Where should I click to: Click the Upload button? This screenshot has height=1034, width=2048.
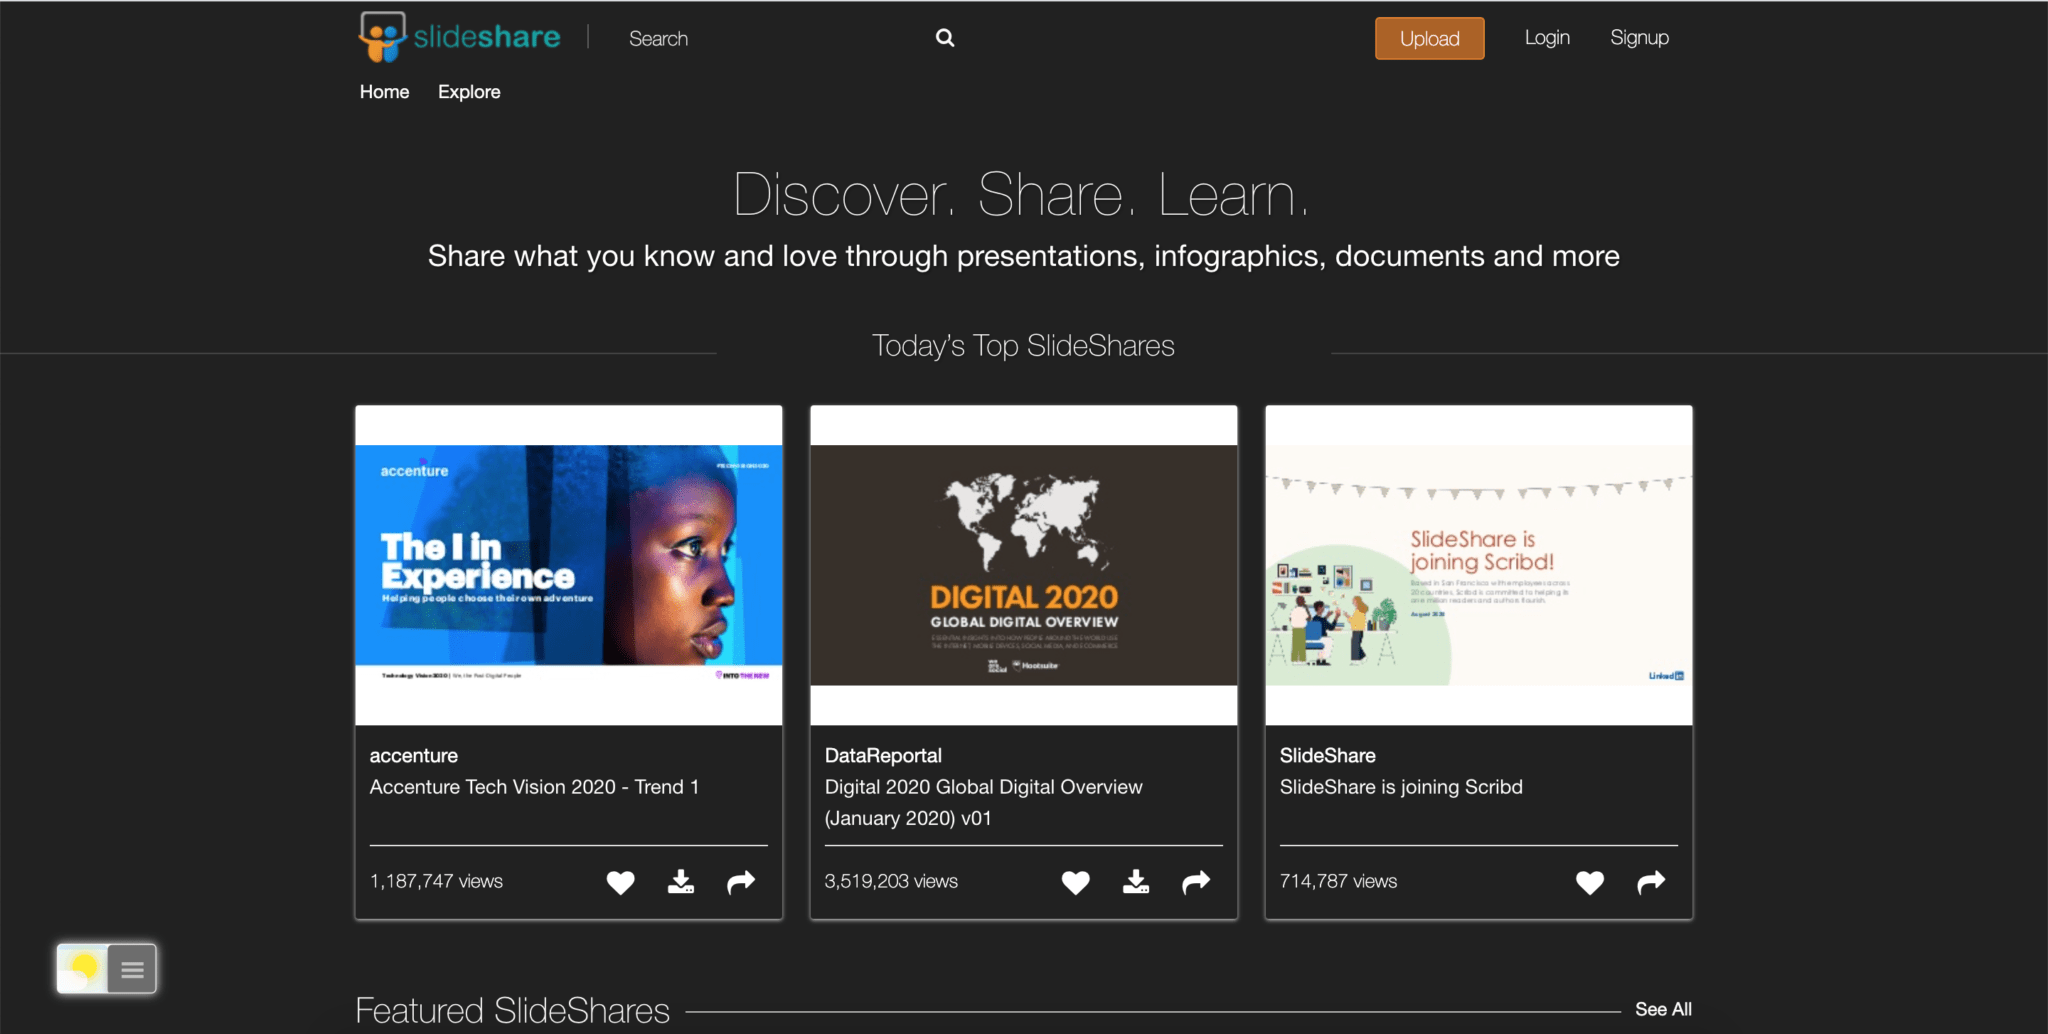1429,38
